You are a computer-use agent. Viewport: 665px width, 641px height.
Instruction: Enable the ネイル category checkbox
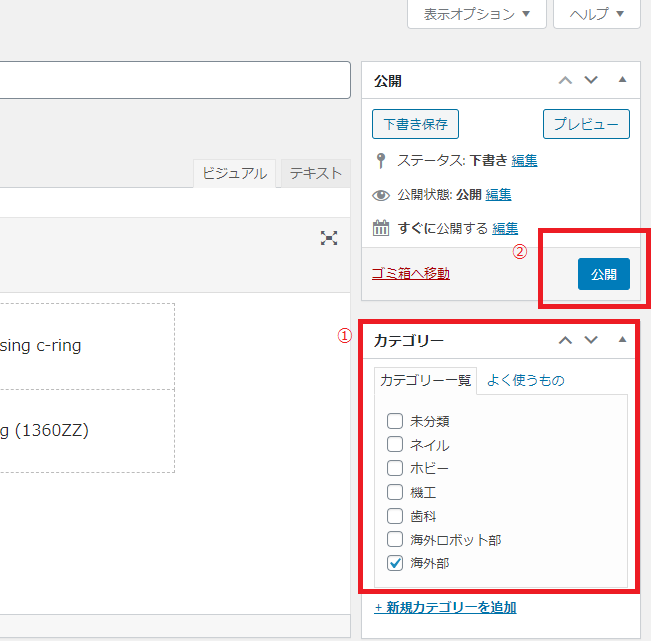(395, 445)
